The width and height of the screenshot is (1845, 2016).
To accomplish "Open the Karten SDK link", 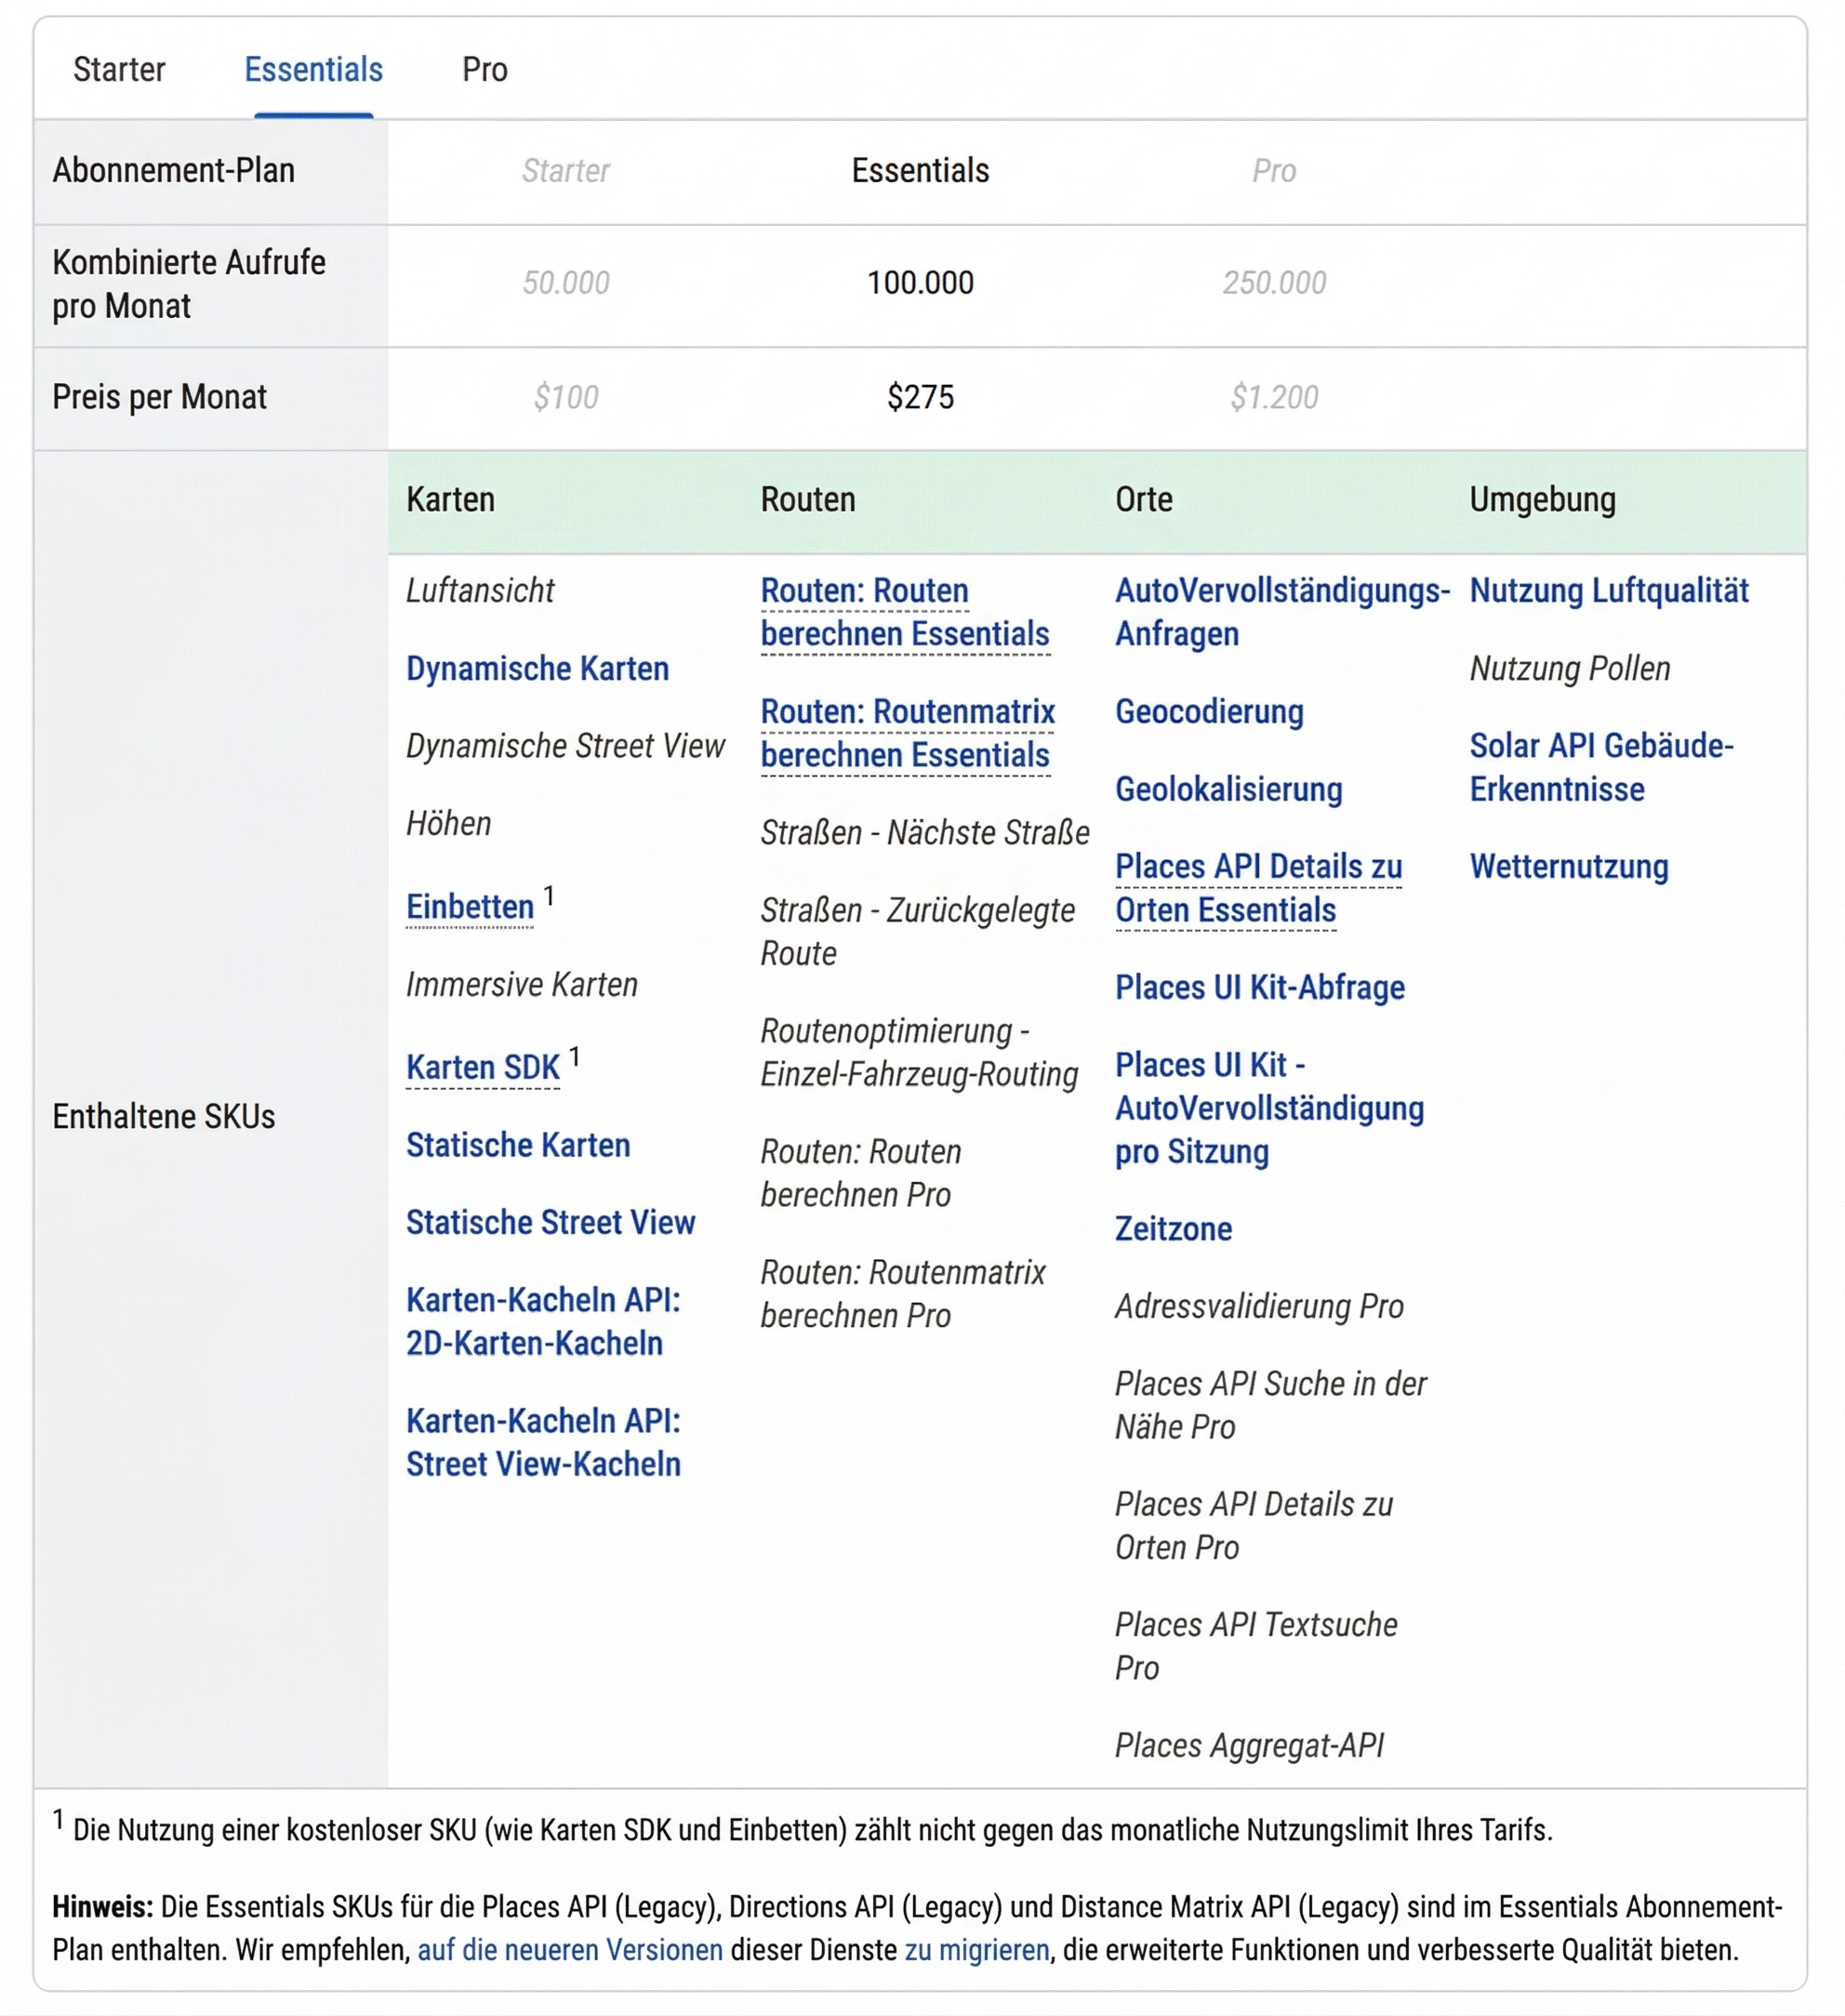I will coord(482,1067).
